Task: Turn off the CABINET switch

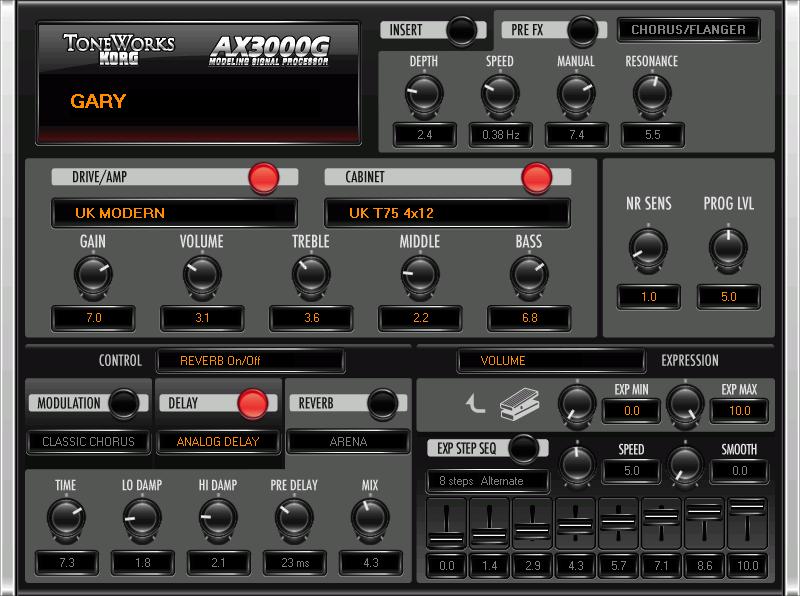Action: tap(537, 178)
